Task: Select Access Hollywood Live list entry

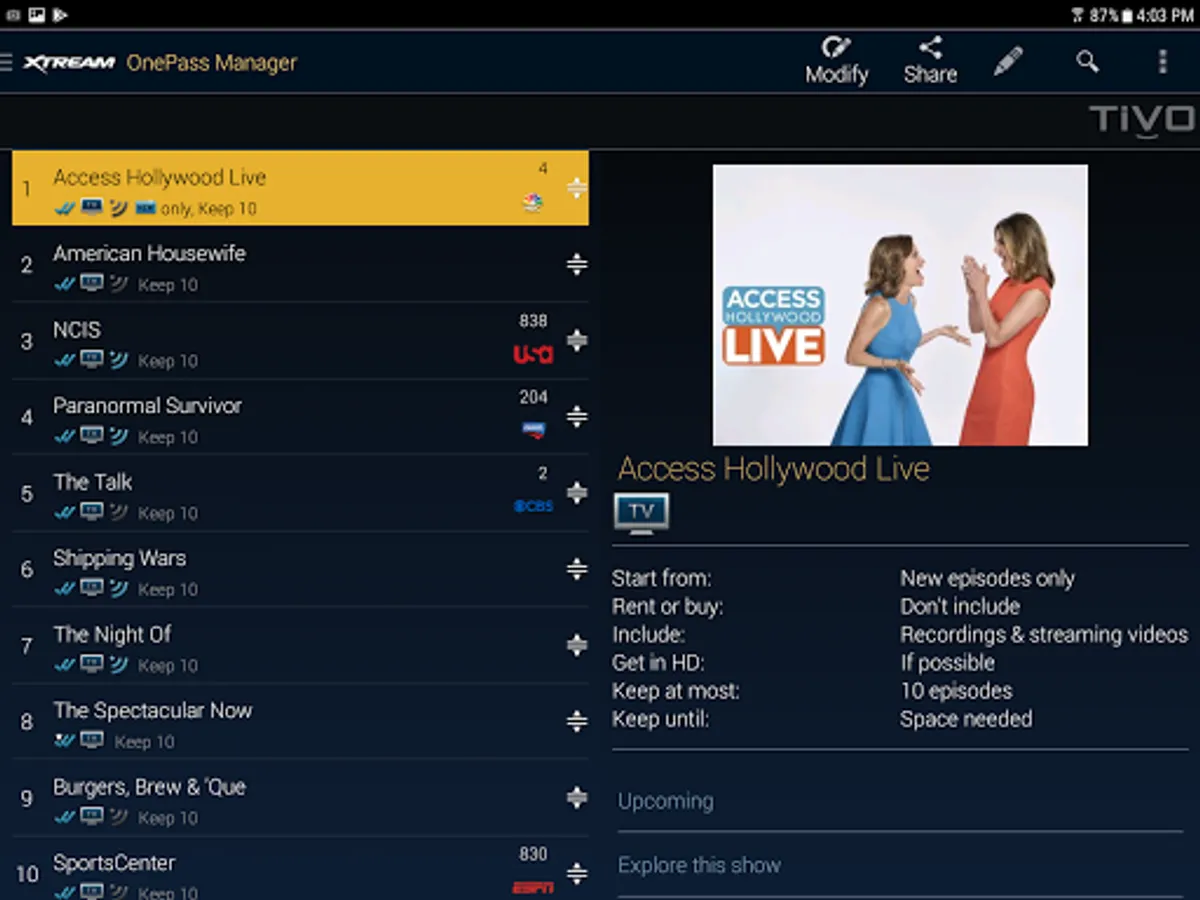Action: click(300, 188)
